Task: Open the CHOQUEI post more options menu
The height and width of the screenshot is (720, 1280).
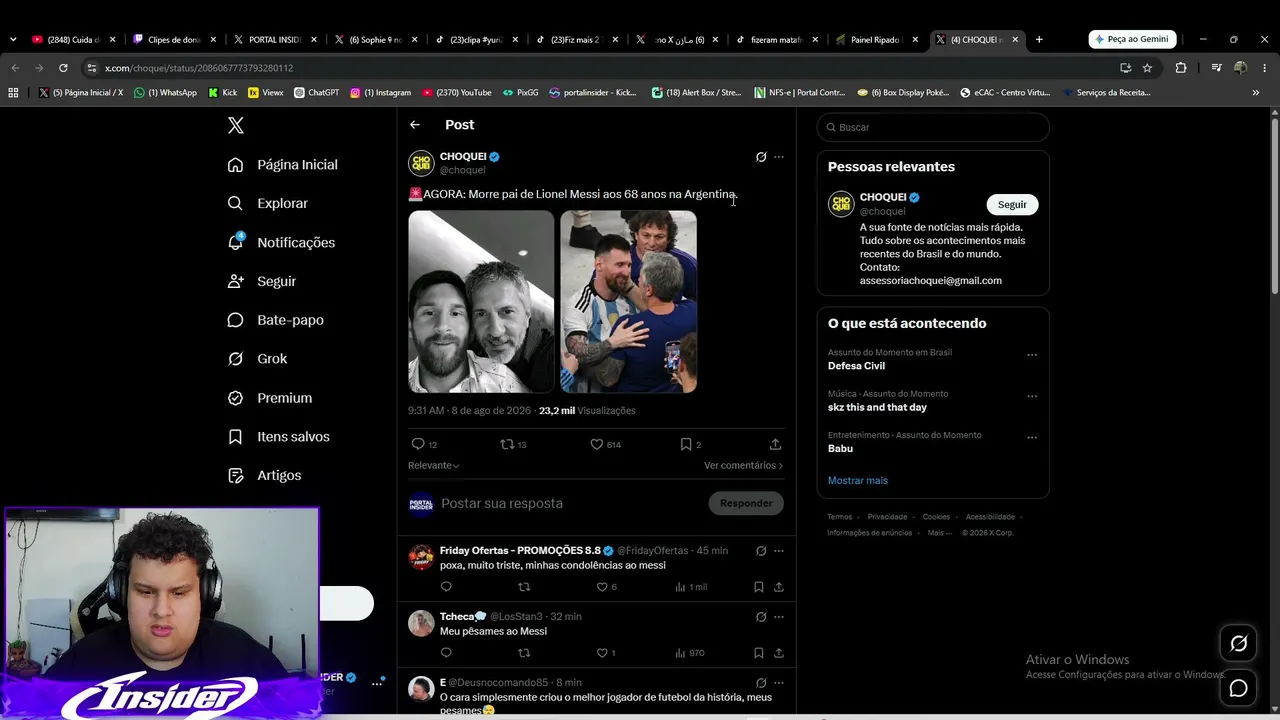Action: 779,157
